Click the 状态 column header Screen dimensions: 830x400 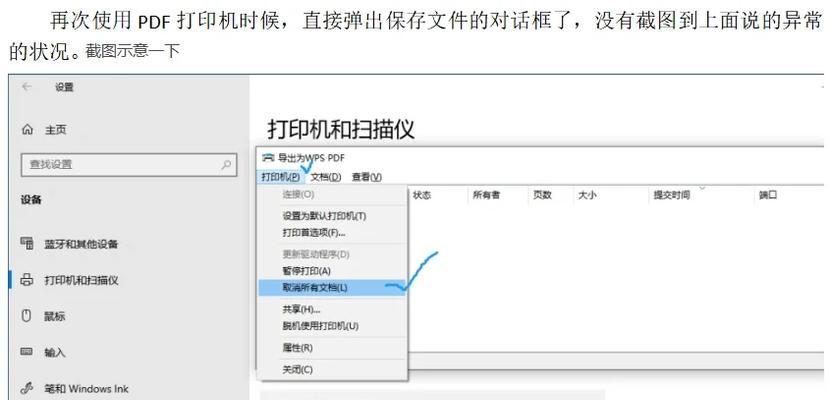[x=422, y=195]
